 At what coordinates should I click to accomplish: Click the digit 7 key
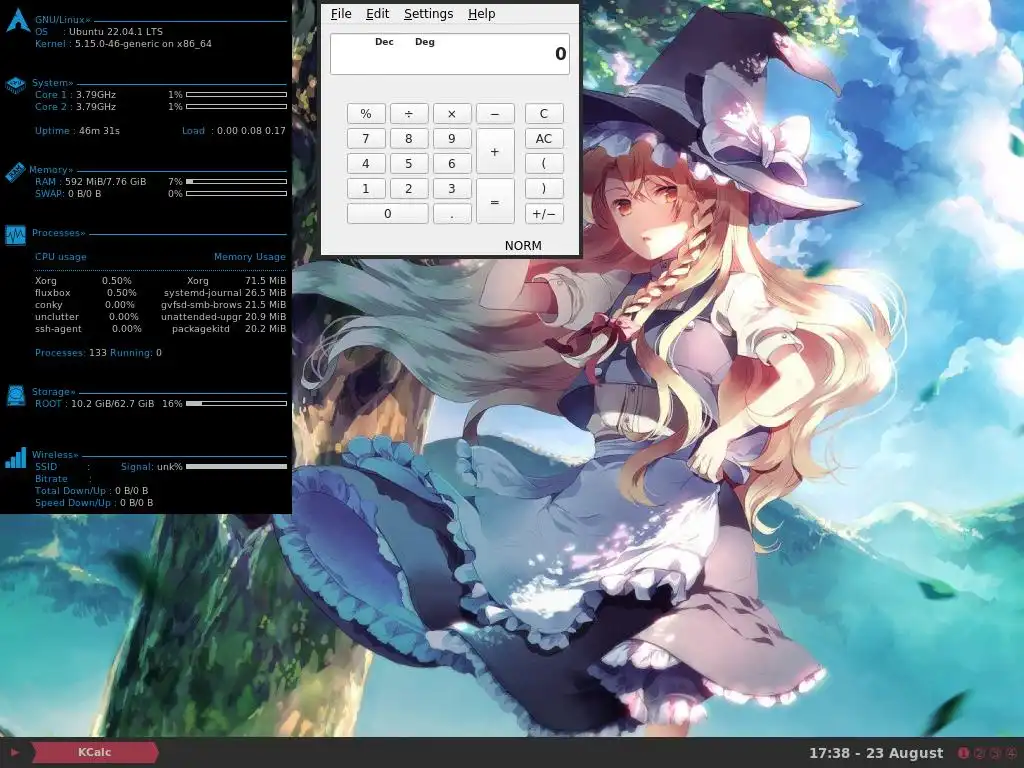(366, 138)
